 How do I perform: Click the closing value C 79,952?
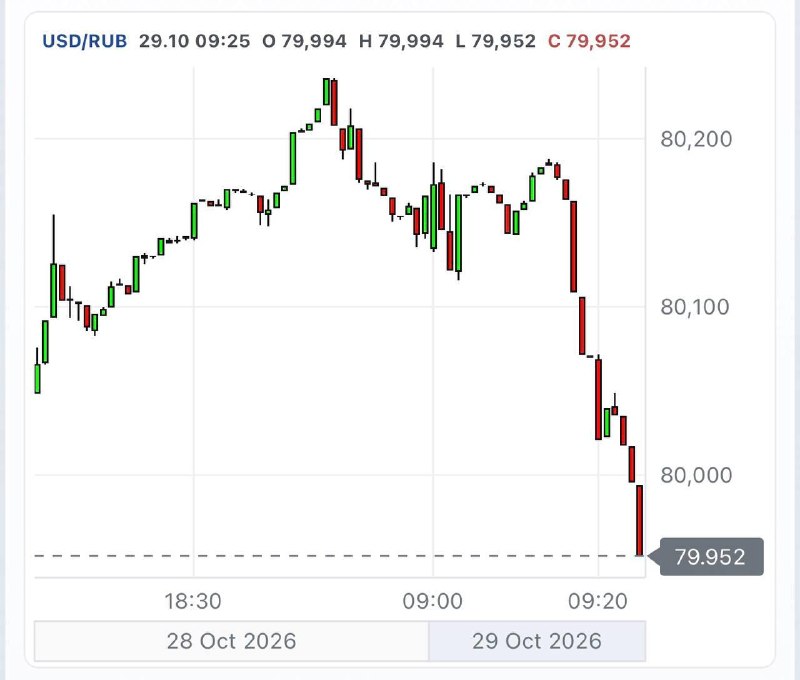tap(589, 41)
